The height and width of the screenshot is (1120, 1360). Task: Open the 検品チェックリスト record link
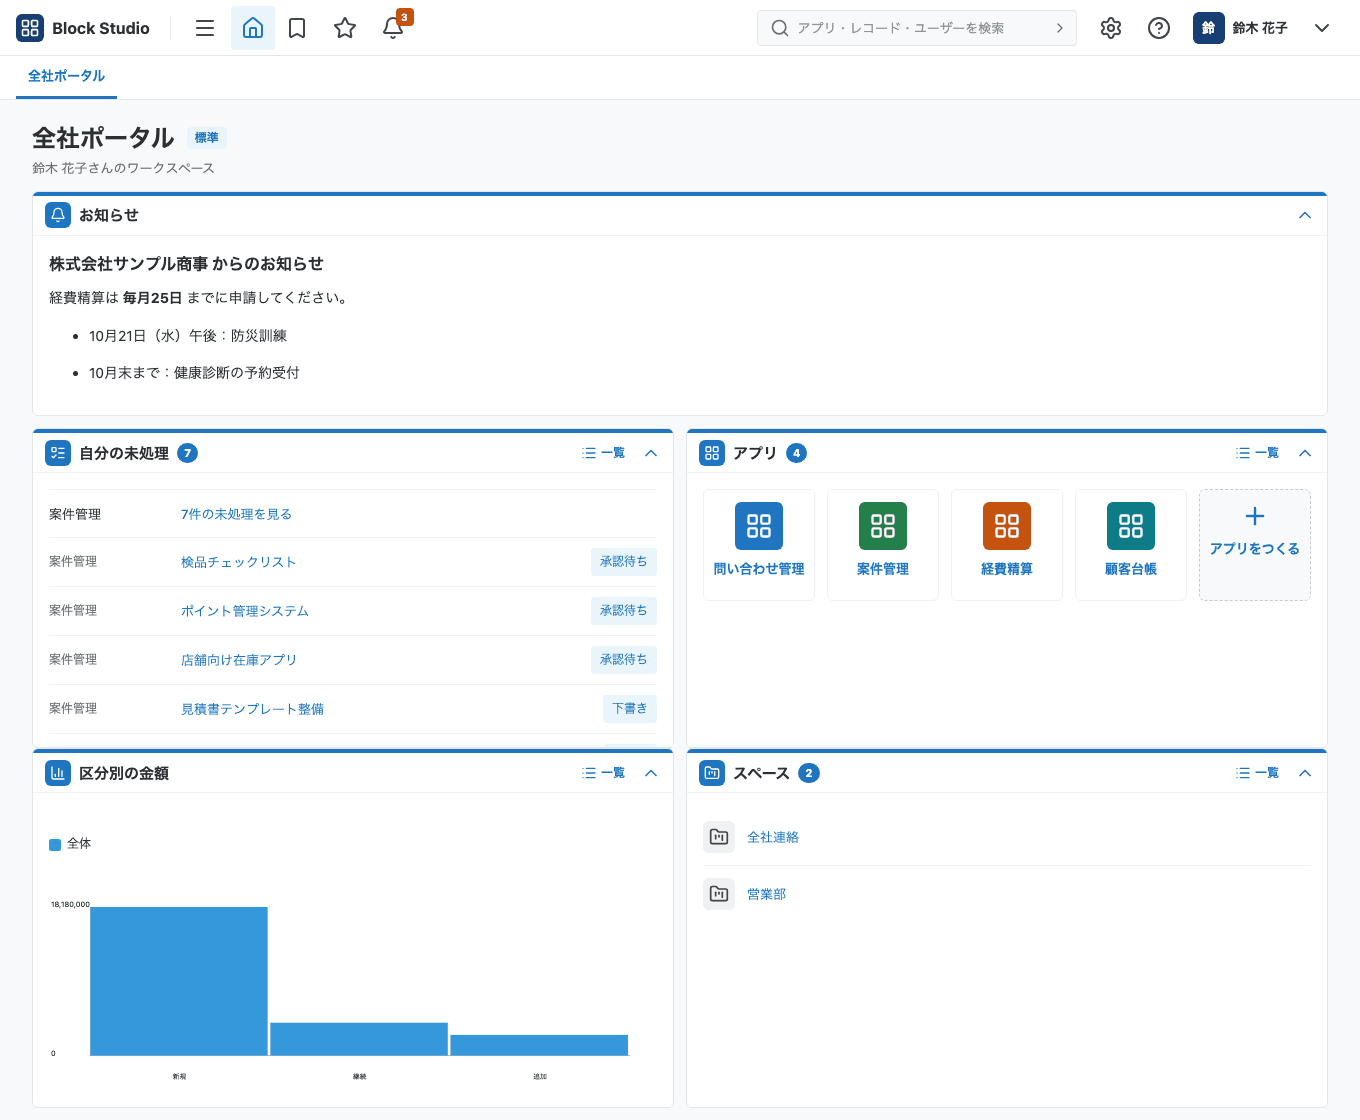pos(239,562)
